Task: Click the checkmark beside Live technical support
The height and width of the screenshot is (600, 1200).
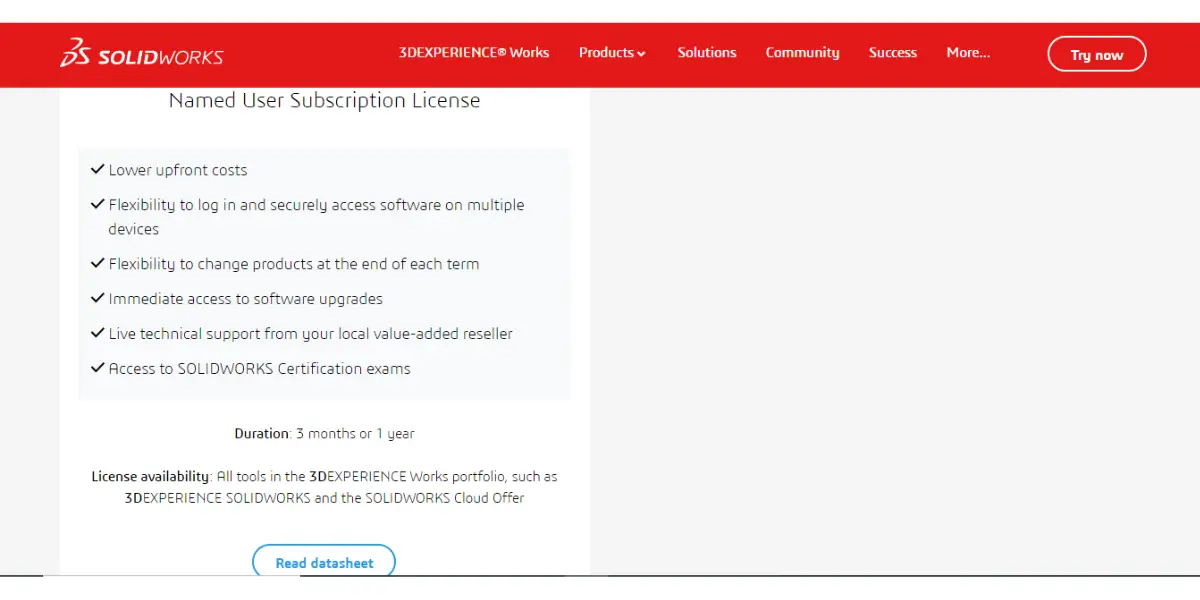Action: 98,333
